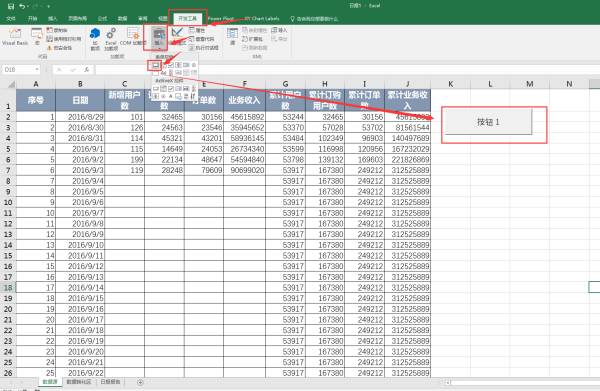Click the 源 XML source icon
Screen dimensions: 600x391
click(x=232, y=37)
